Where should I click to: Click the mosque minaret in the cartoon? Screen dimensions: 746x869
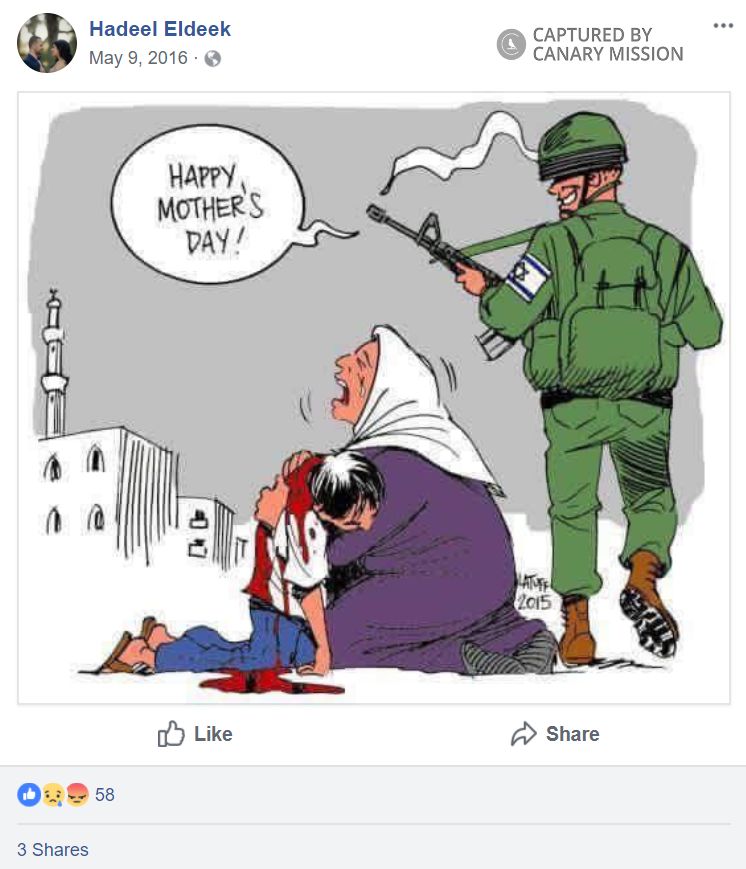point(54,363)
